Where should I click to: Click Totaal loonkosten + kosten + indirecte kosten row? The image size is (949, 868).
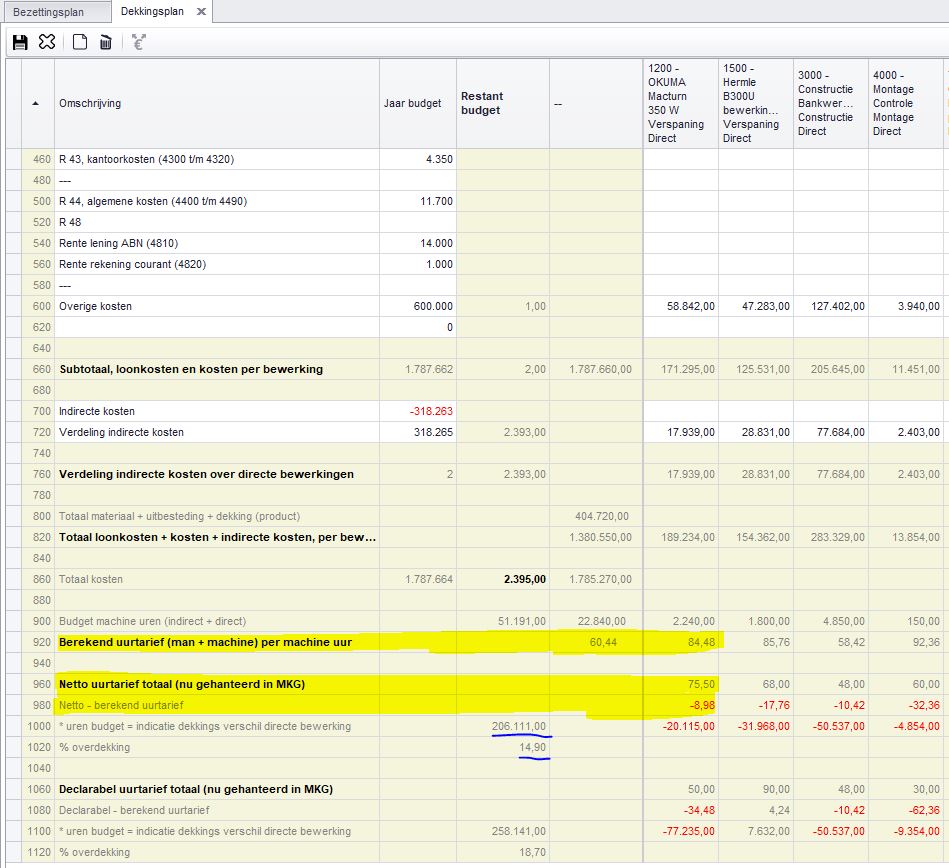[217, 538]
